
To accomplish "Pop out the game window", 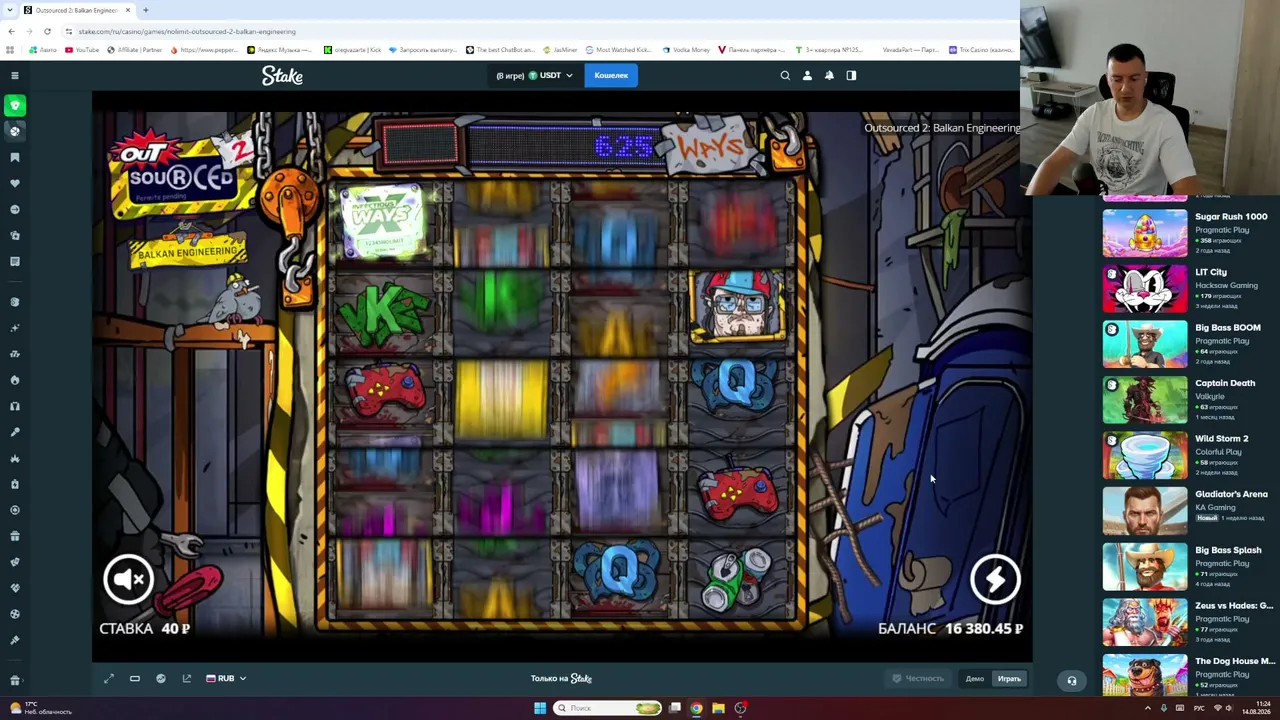I will [187, 678].
